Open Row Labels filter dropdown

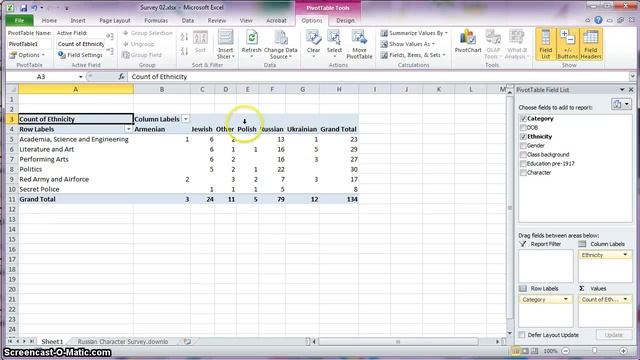(128, 129)
